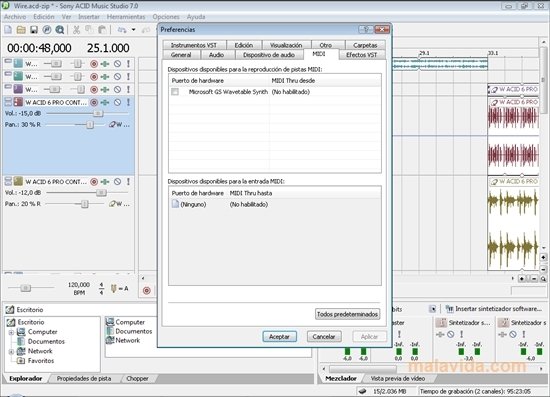The width and height of the screenshot is (550, 397).
Task: Click the record button in transport bar
Action: (147, 290)
